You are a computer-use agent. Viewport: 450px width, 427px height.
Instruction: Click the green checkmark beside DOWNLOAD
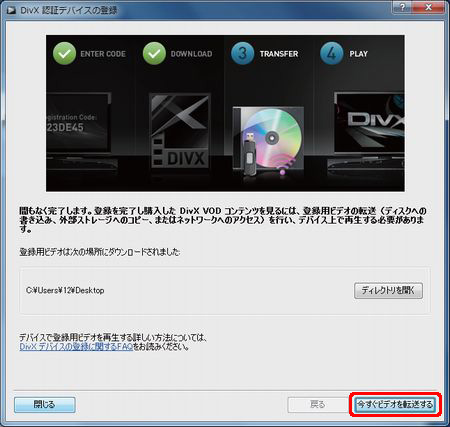point(154,53)
